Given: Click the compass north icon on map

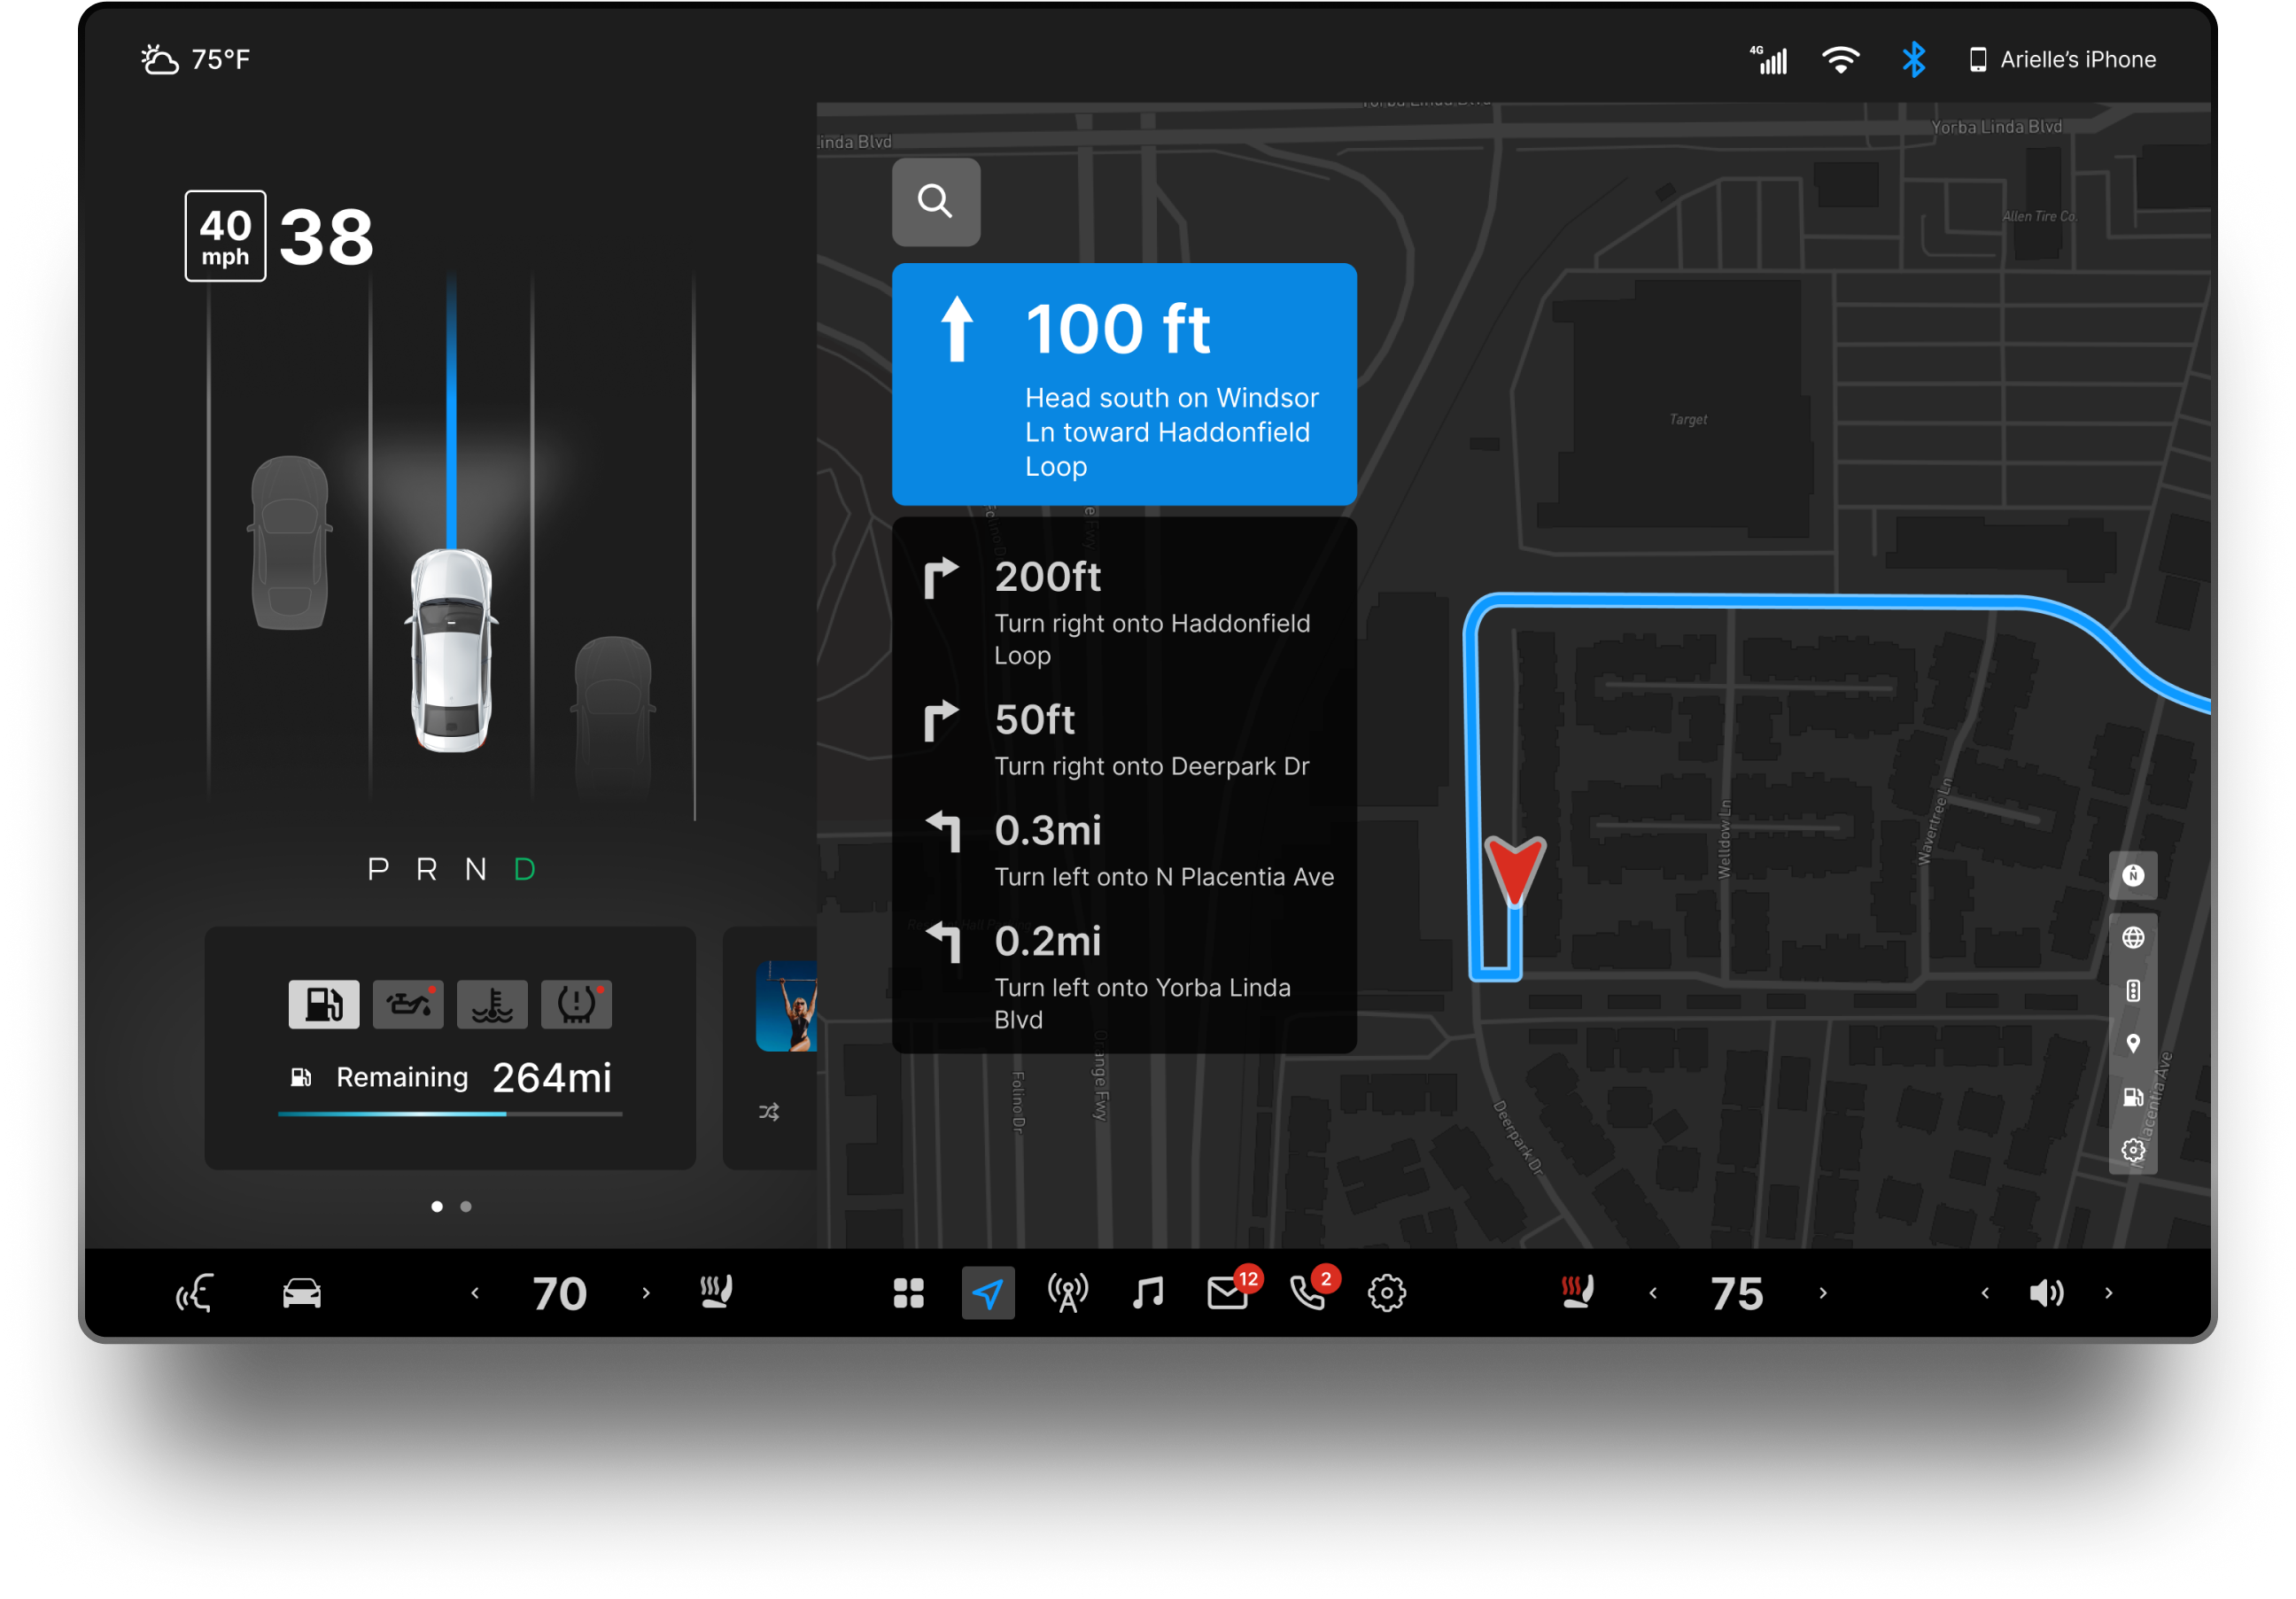Looking at the screenshot, I should pyautogui.click(x=2132, y=875).
